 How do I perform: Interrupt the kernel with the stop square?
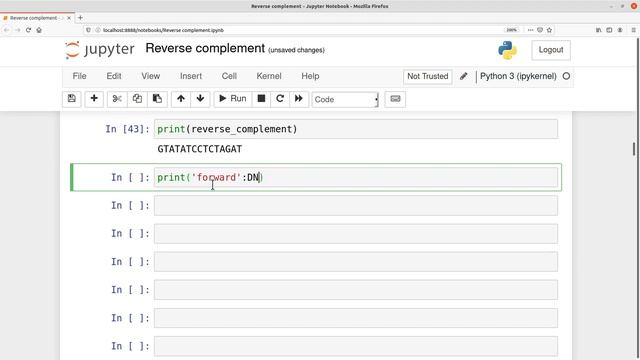tap(261, 99)
